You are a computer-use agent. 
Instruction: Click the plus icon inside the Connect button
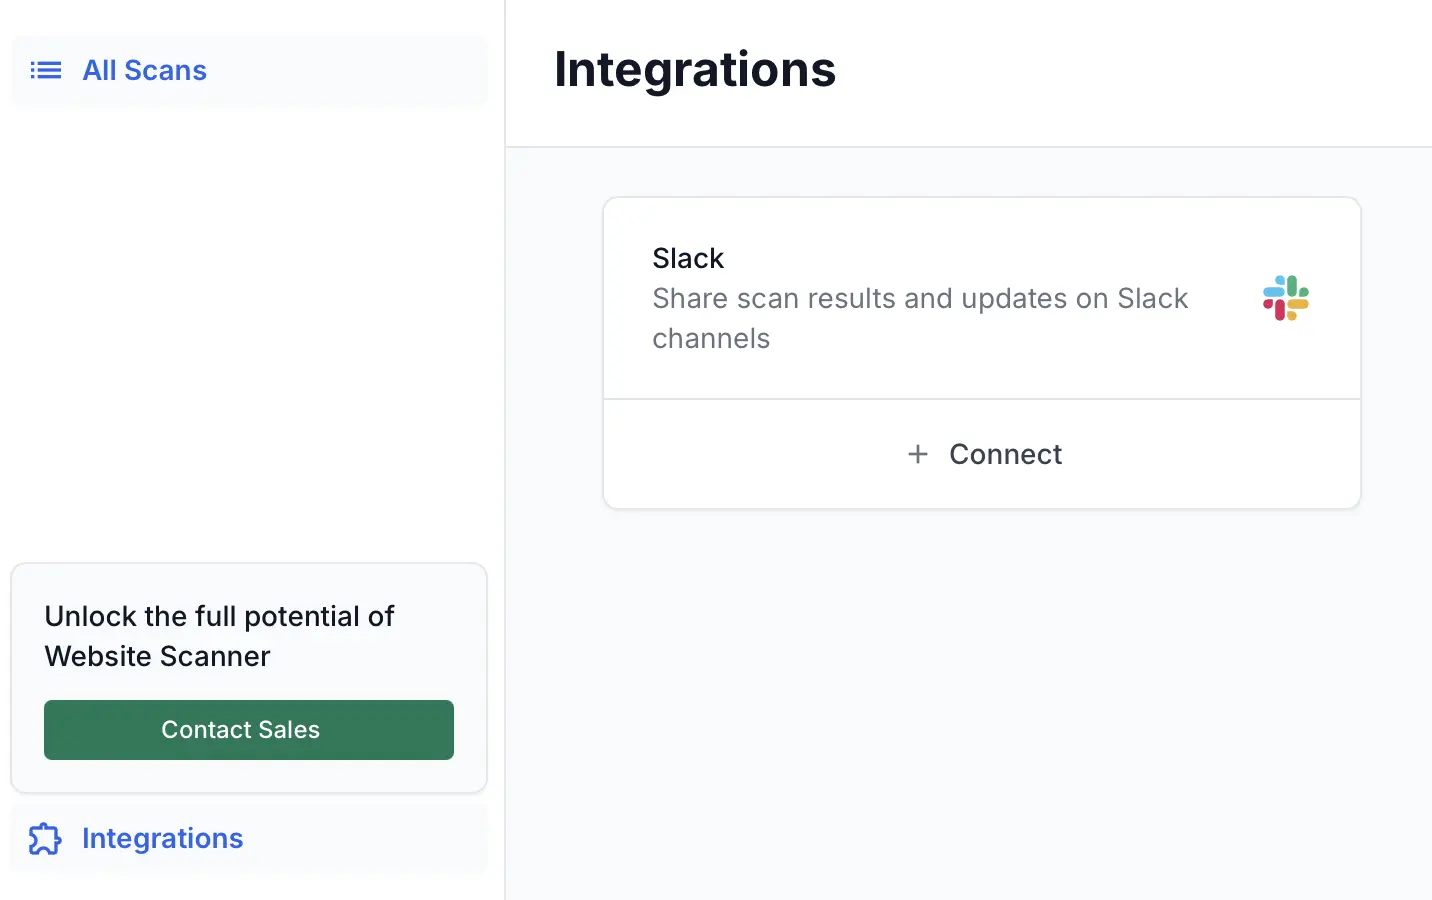tap(917, 454)
